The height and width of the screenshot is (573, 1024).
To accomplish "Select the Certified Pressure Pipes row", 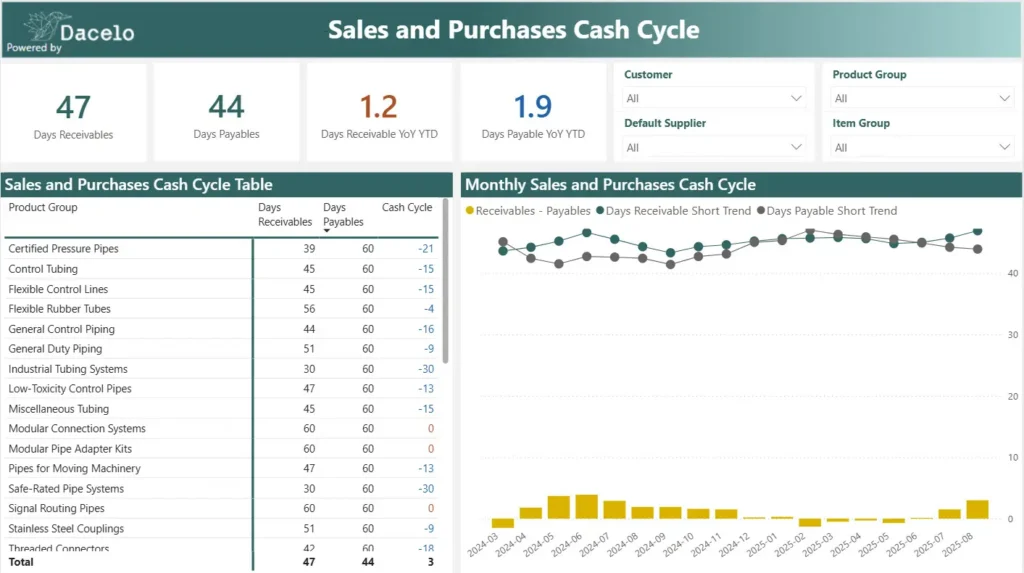I will (63, 249).
